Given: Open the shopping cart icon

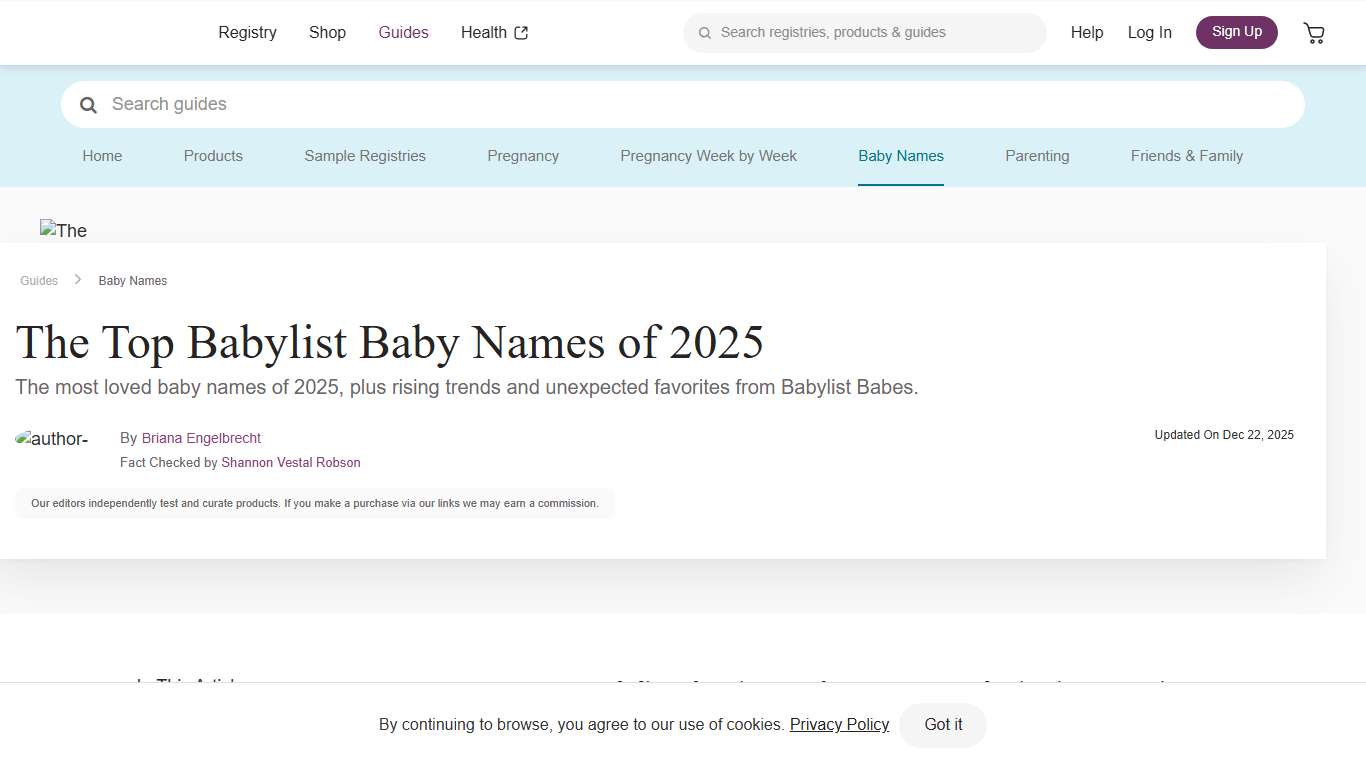Looking at the screenshot, I should [1313, 32].
